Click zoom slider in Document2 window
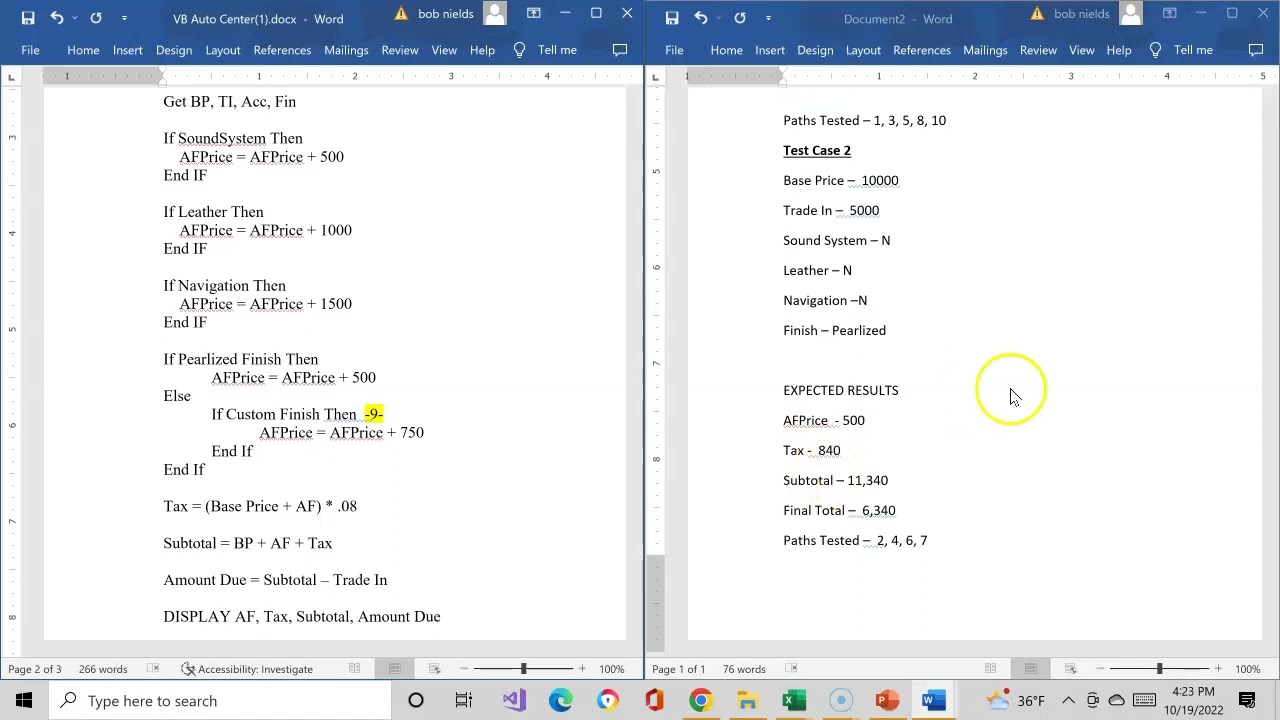1280x720 pixels. 1159,669
